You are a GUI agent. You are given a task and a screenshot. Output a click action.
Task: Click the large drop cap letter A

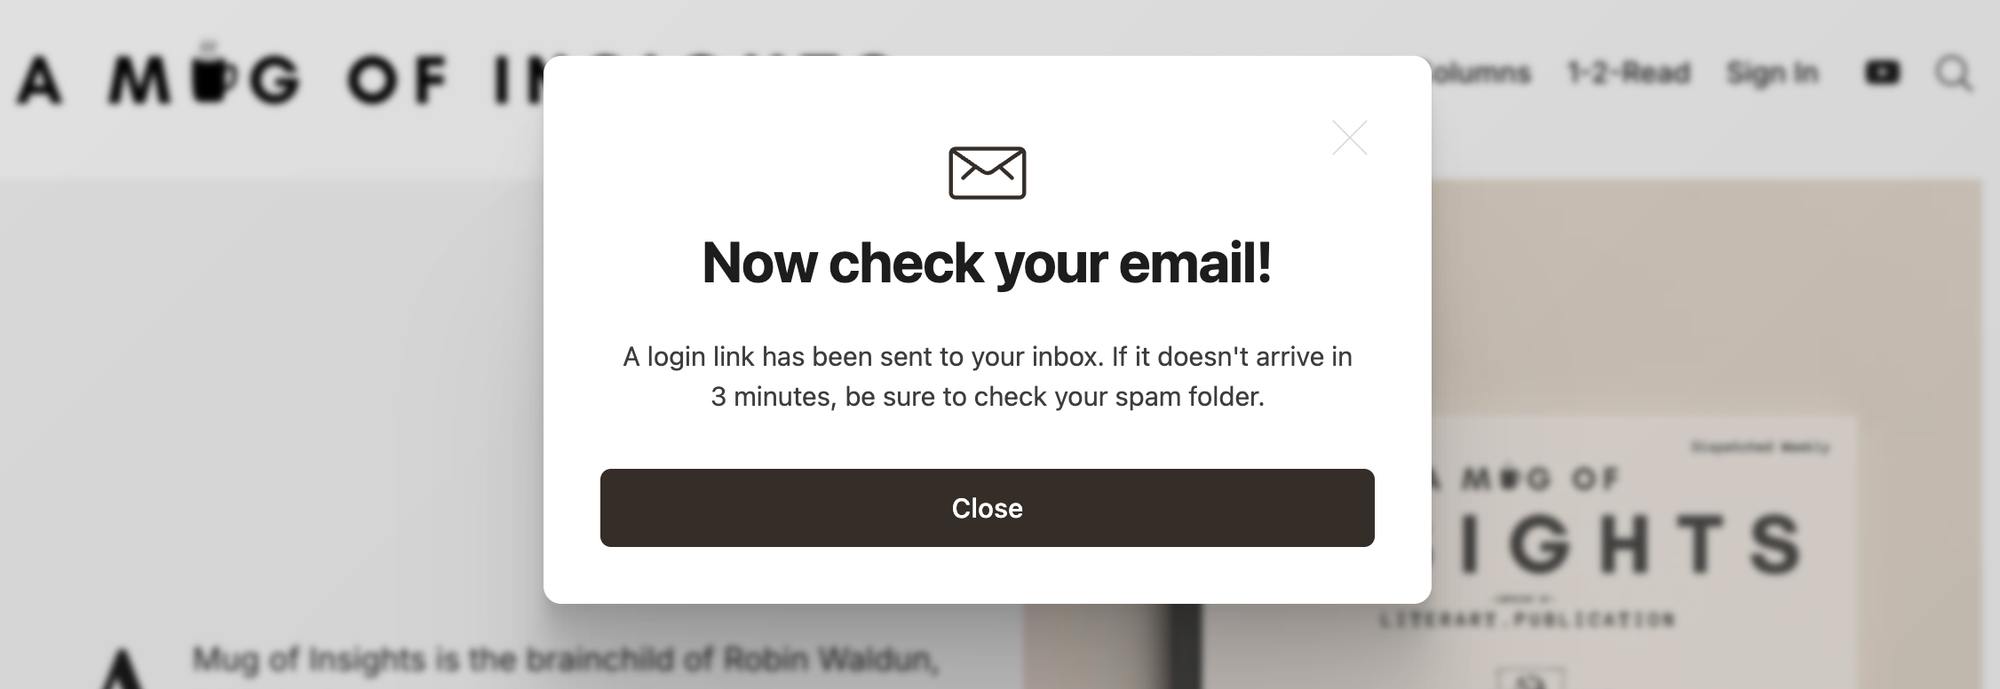tap(122, 668)
